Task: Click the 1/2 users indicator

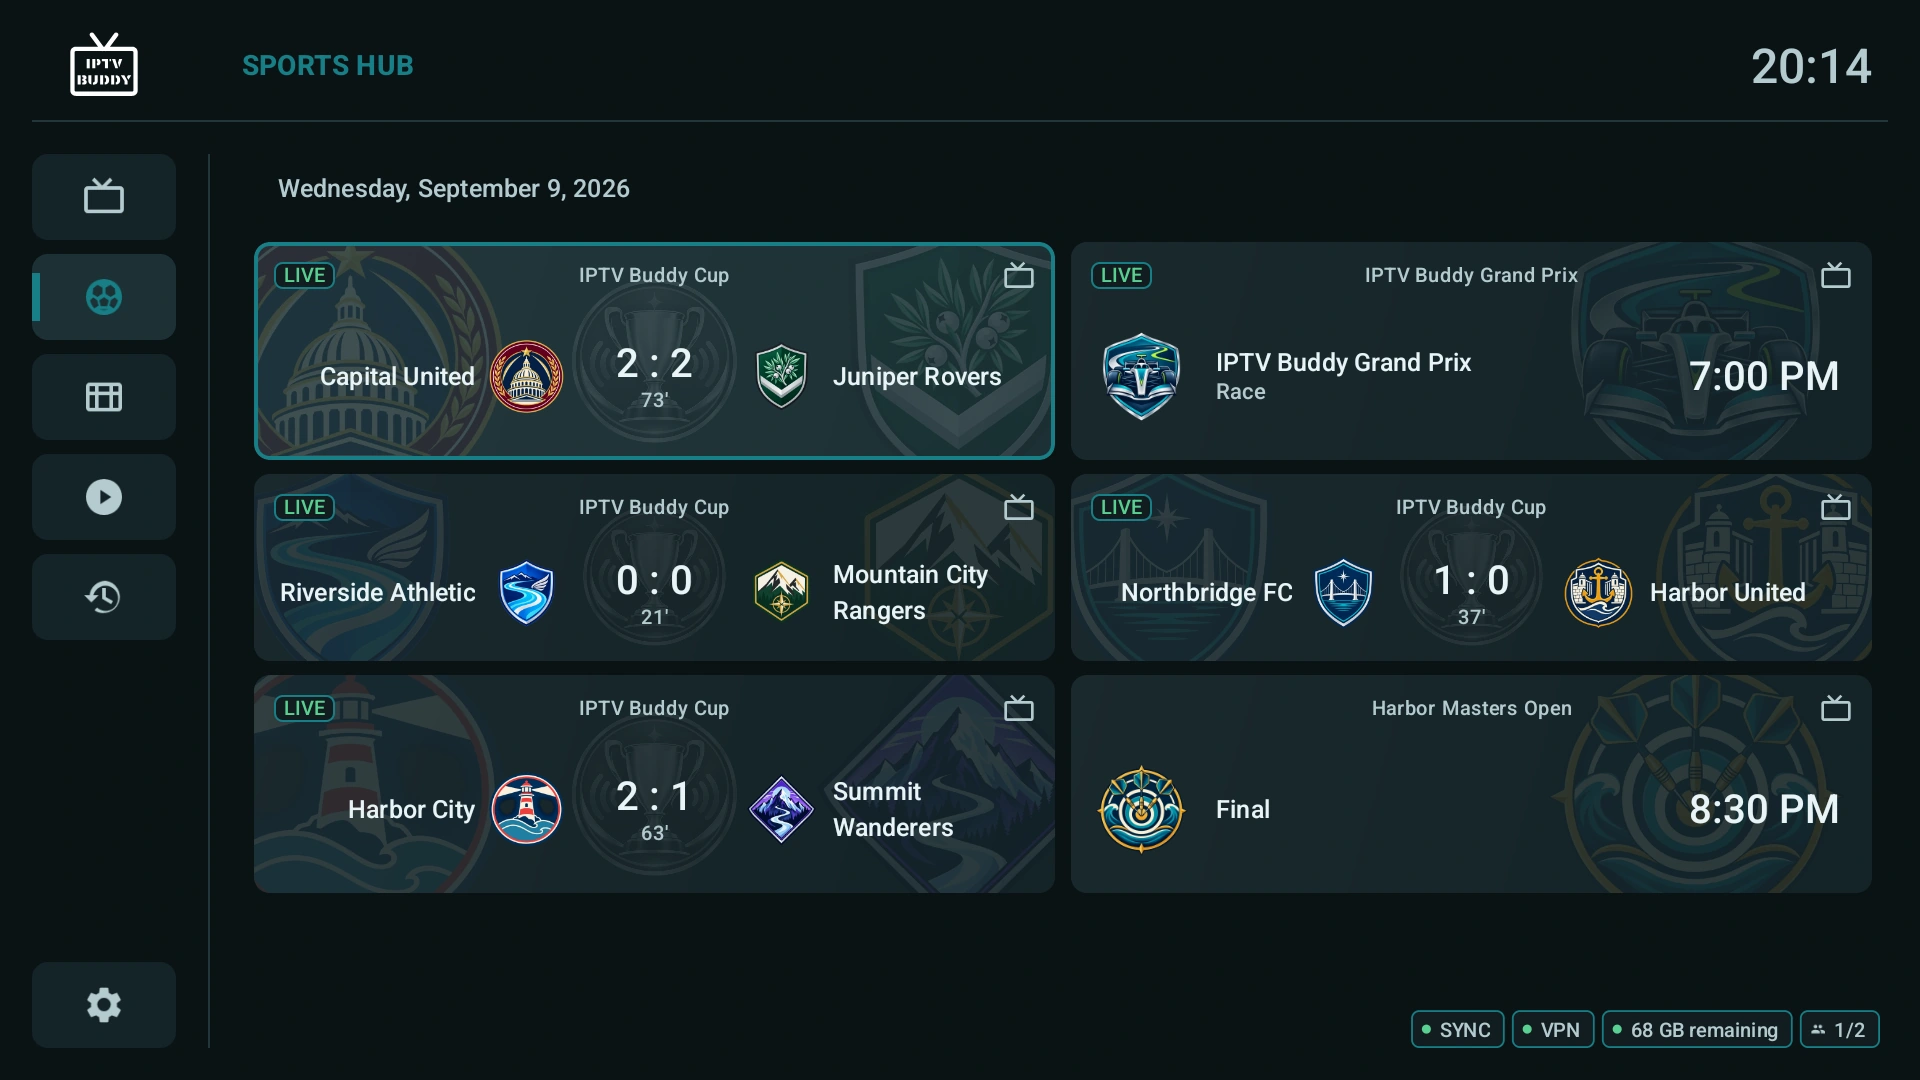Action: [1840, 1030]
